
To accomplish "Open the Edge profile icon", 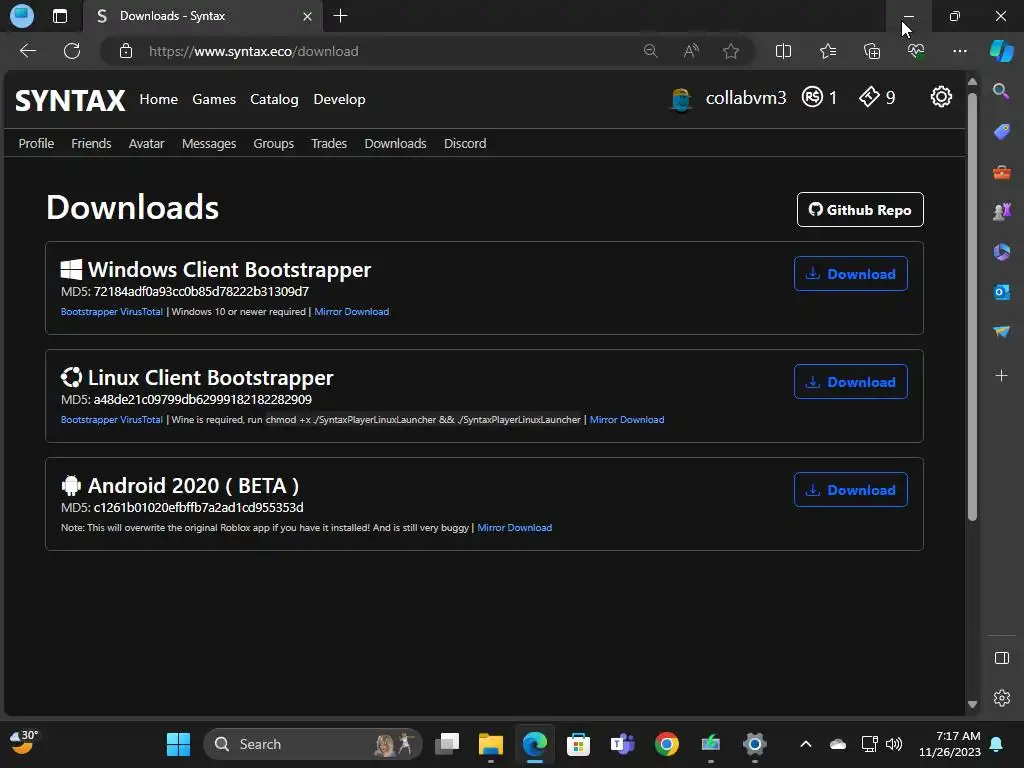I will (22, 16).
